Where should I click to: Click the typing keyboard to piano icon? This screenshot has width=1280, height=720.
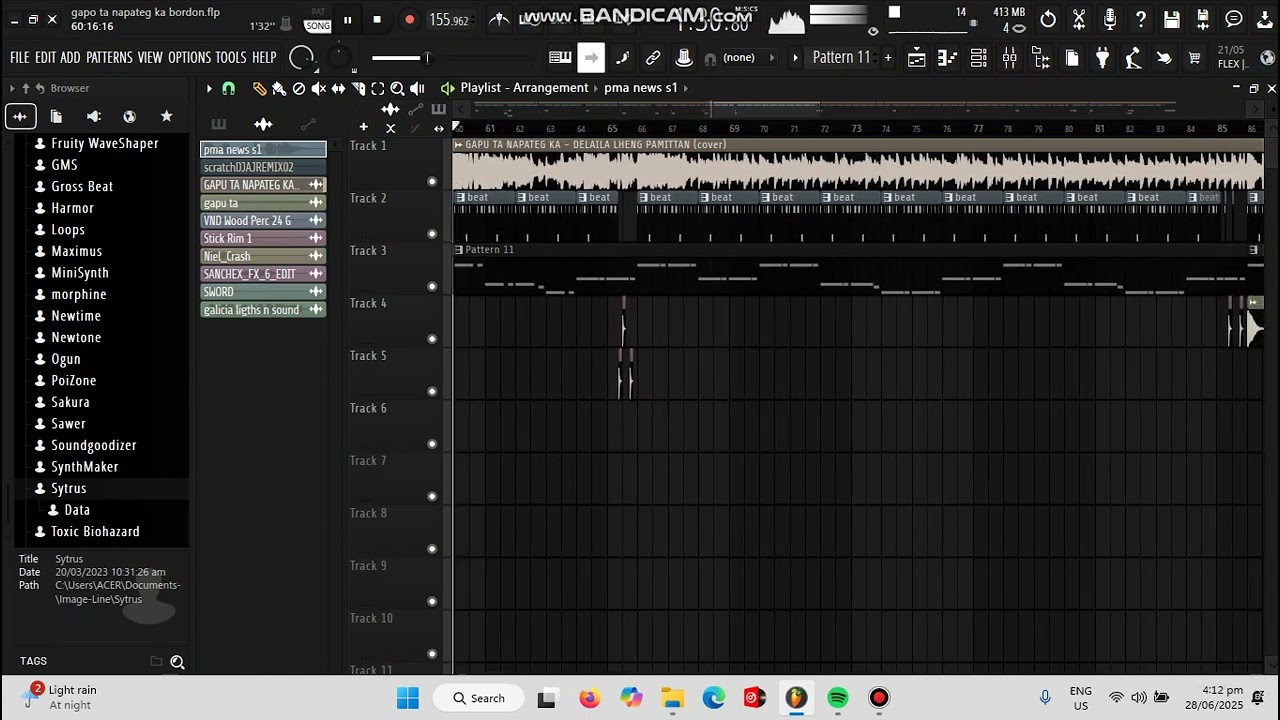click(x=560, y=58)
